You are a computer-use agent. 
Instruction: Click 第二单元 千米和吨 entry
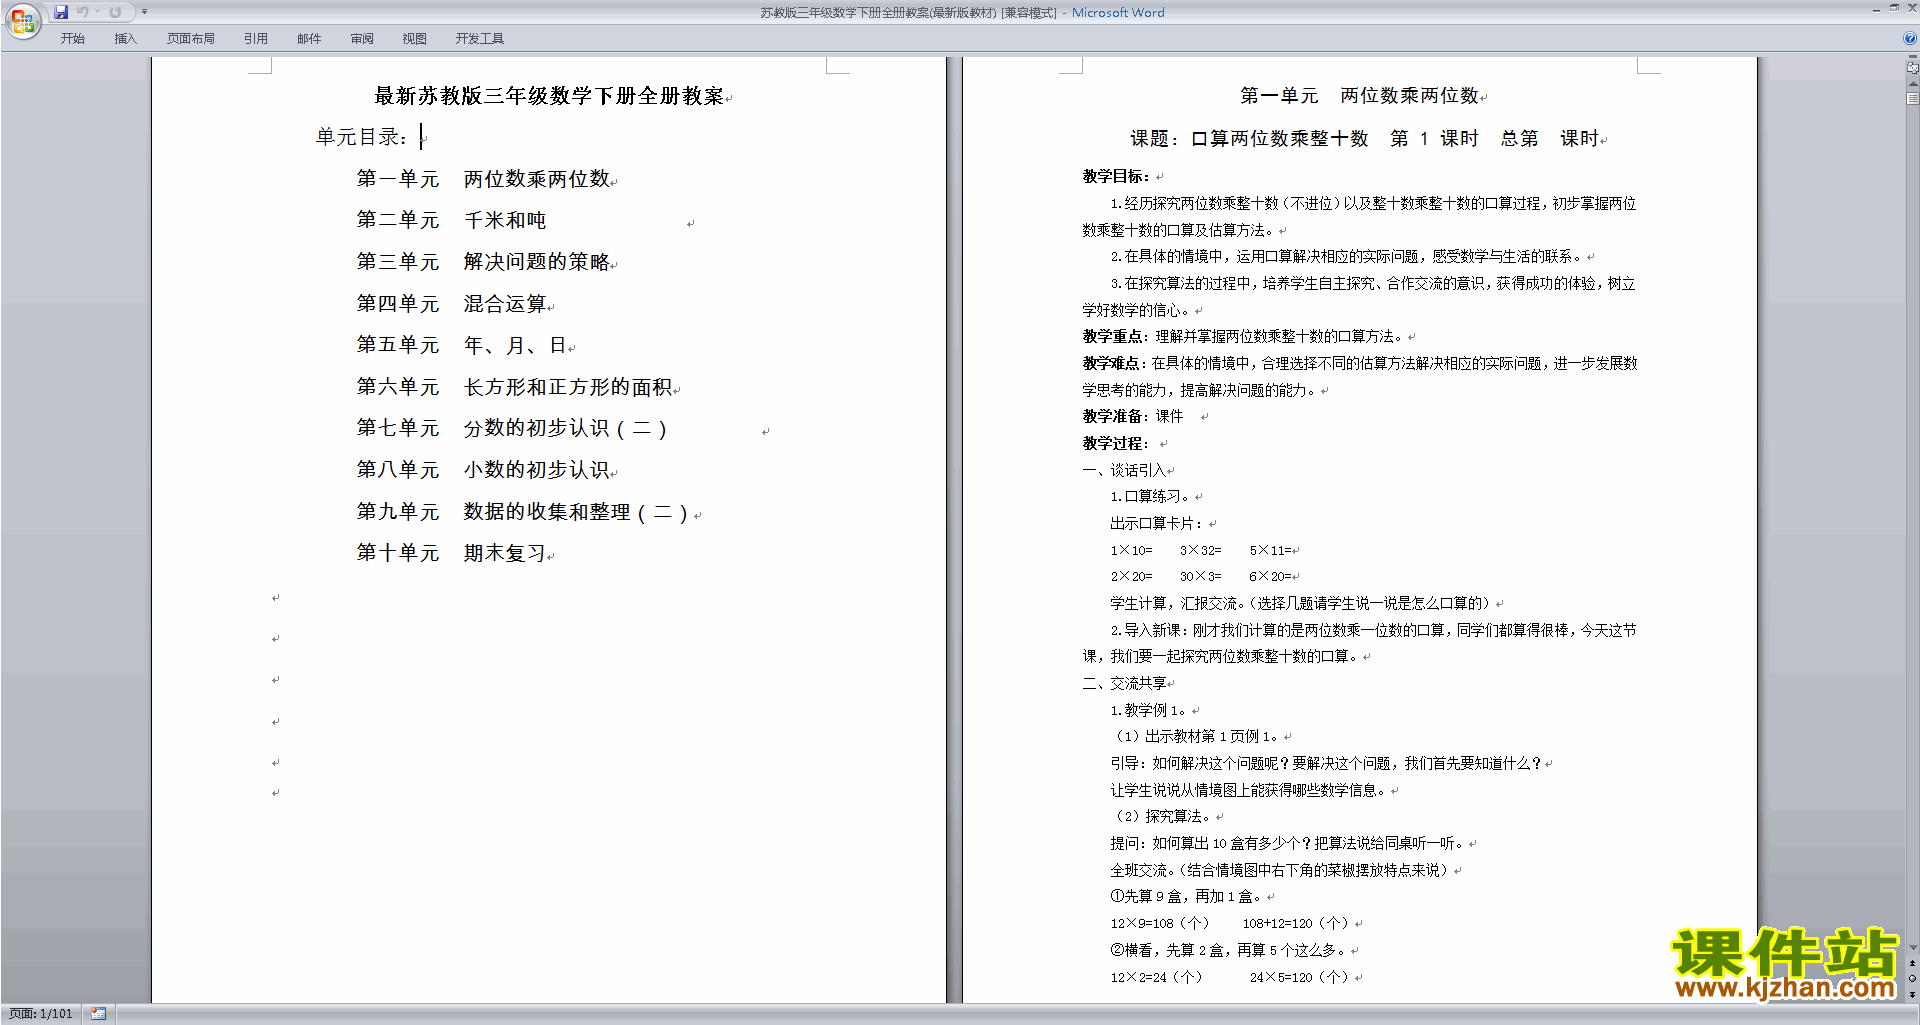click(451, 220)
